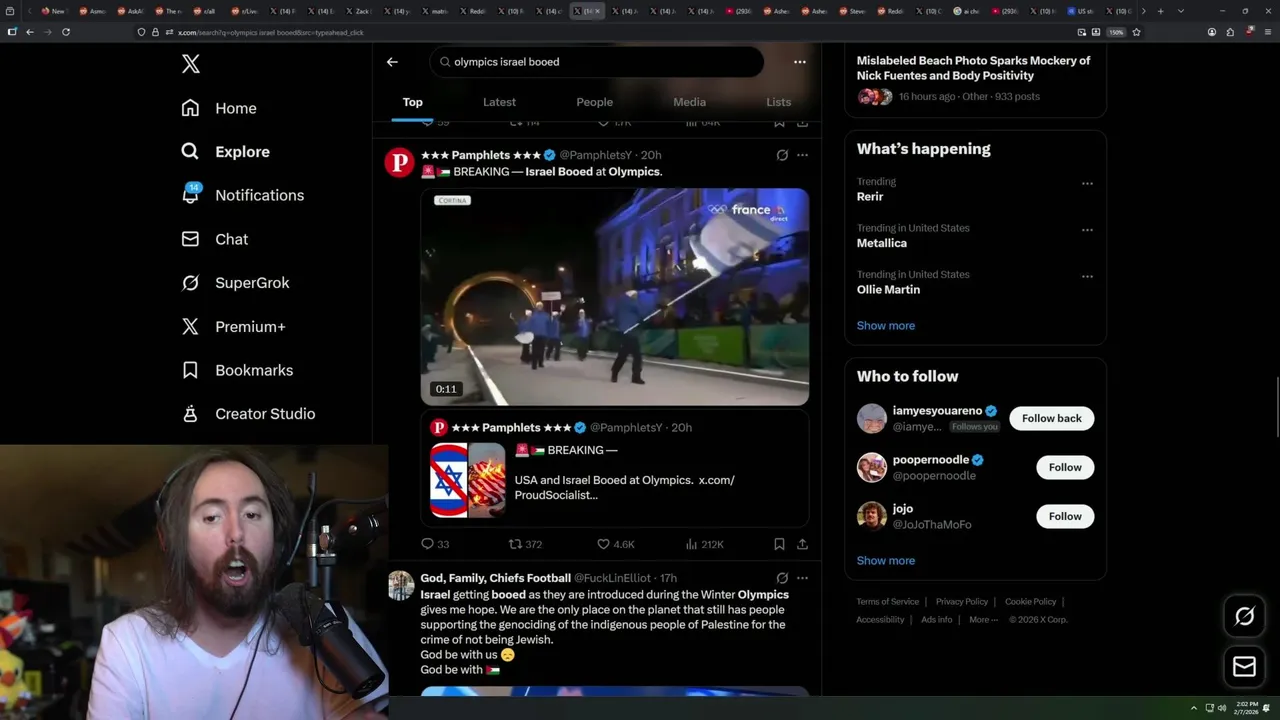Screen dimensions: 1280x720
Task: Bookmark page using address bar star
Action: coord(1136,32)
